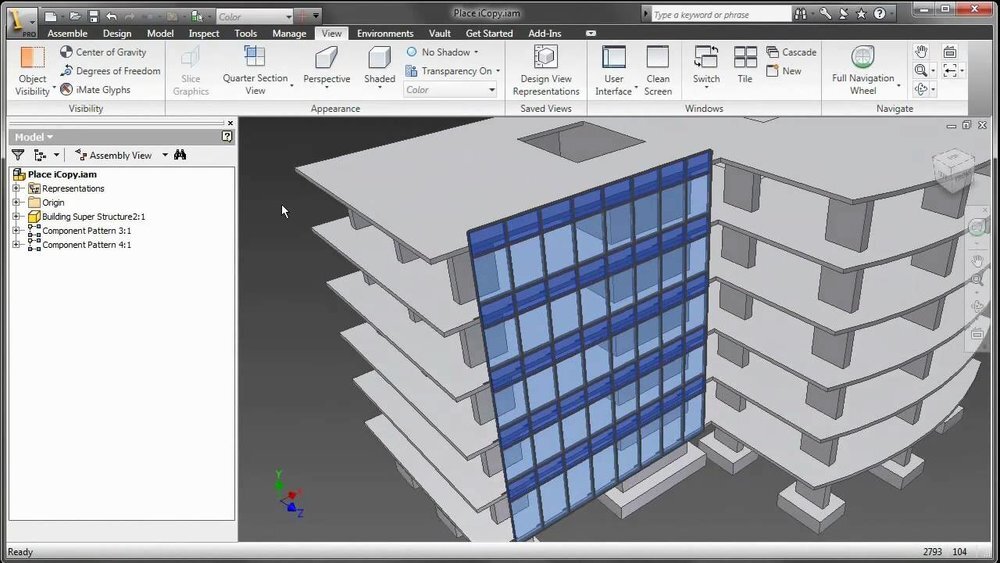Open the Inventor application menu button
The height and width of the screenshot is (563, 1000).
(x=20, y=21)
